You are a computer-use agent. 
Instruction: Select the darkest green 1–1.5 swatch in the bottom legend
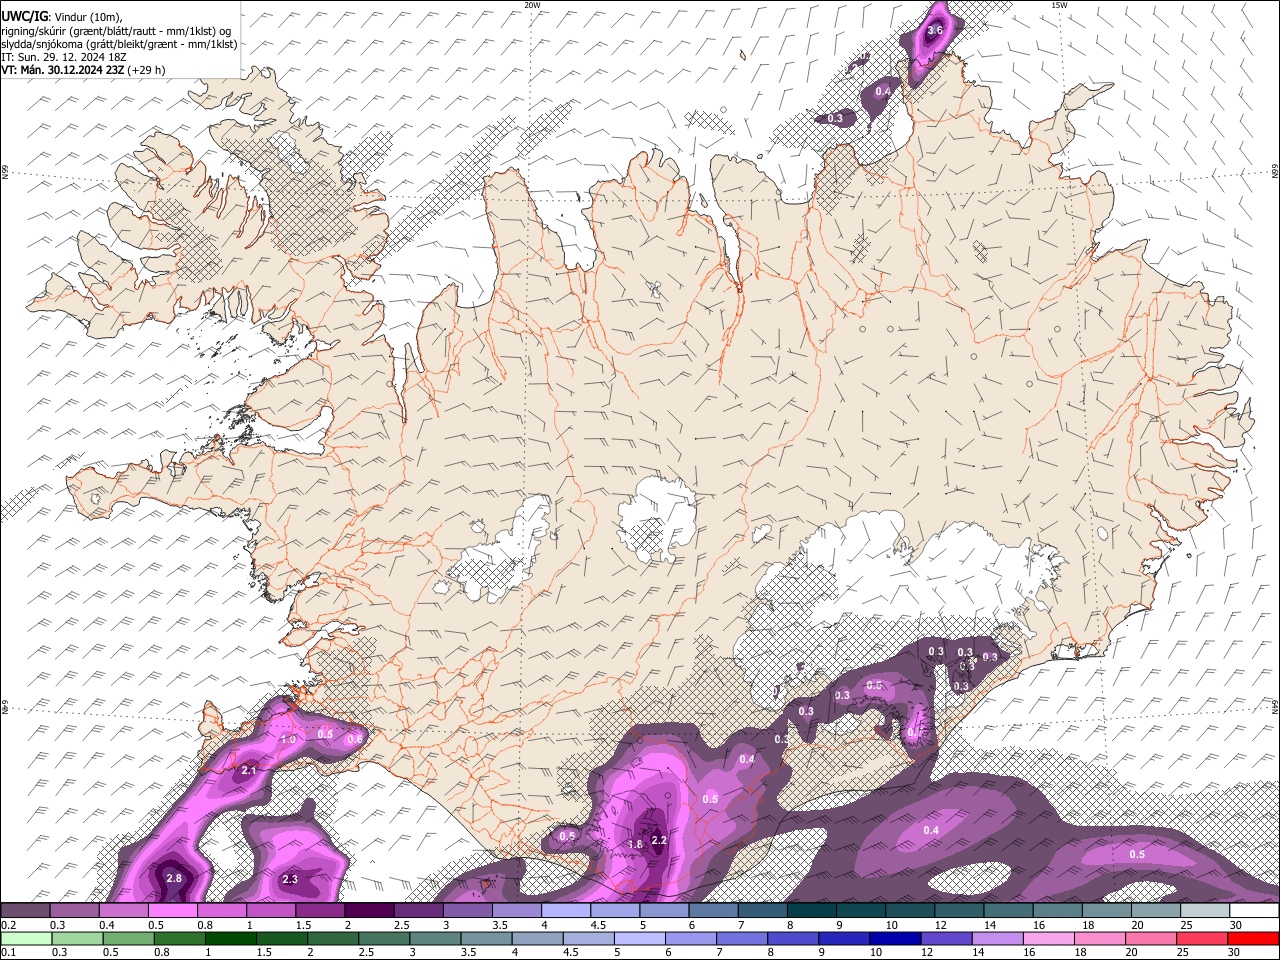coord(231,938)
